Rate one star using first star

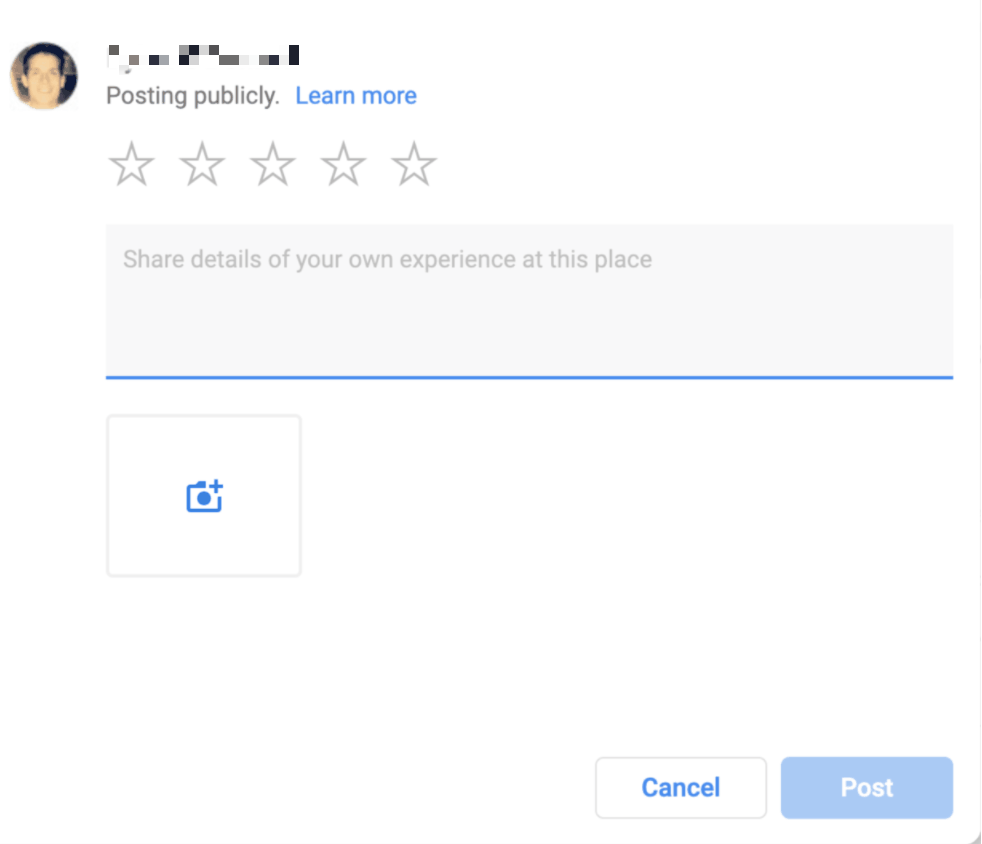pyautogui.click(x=132, y=164)
